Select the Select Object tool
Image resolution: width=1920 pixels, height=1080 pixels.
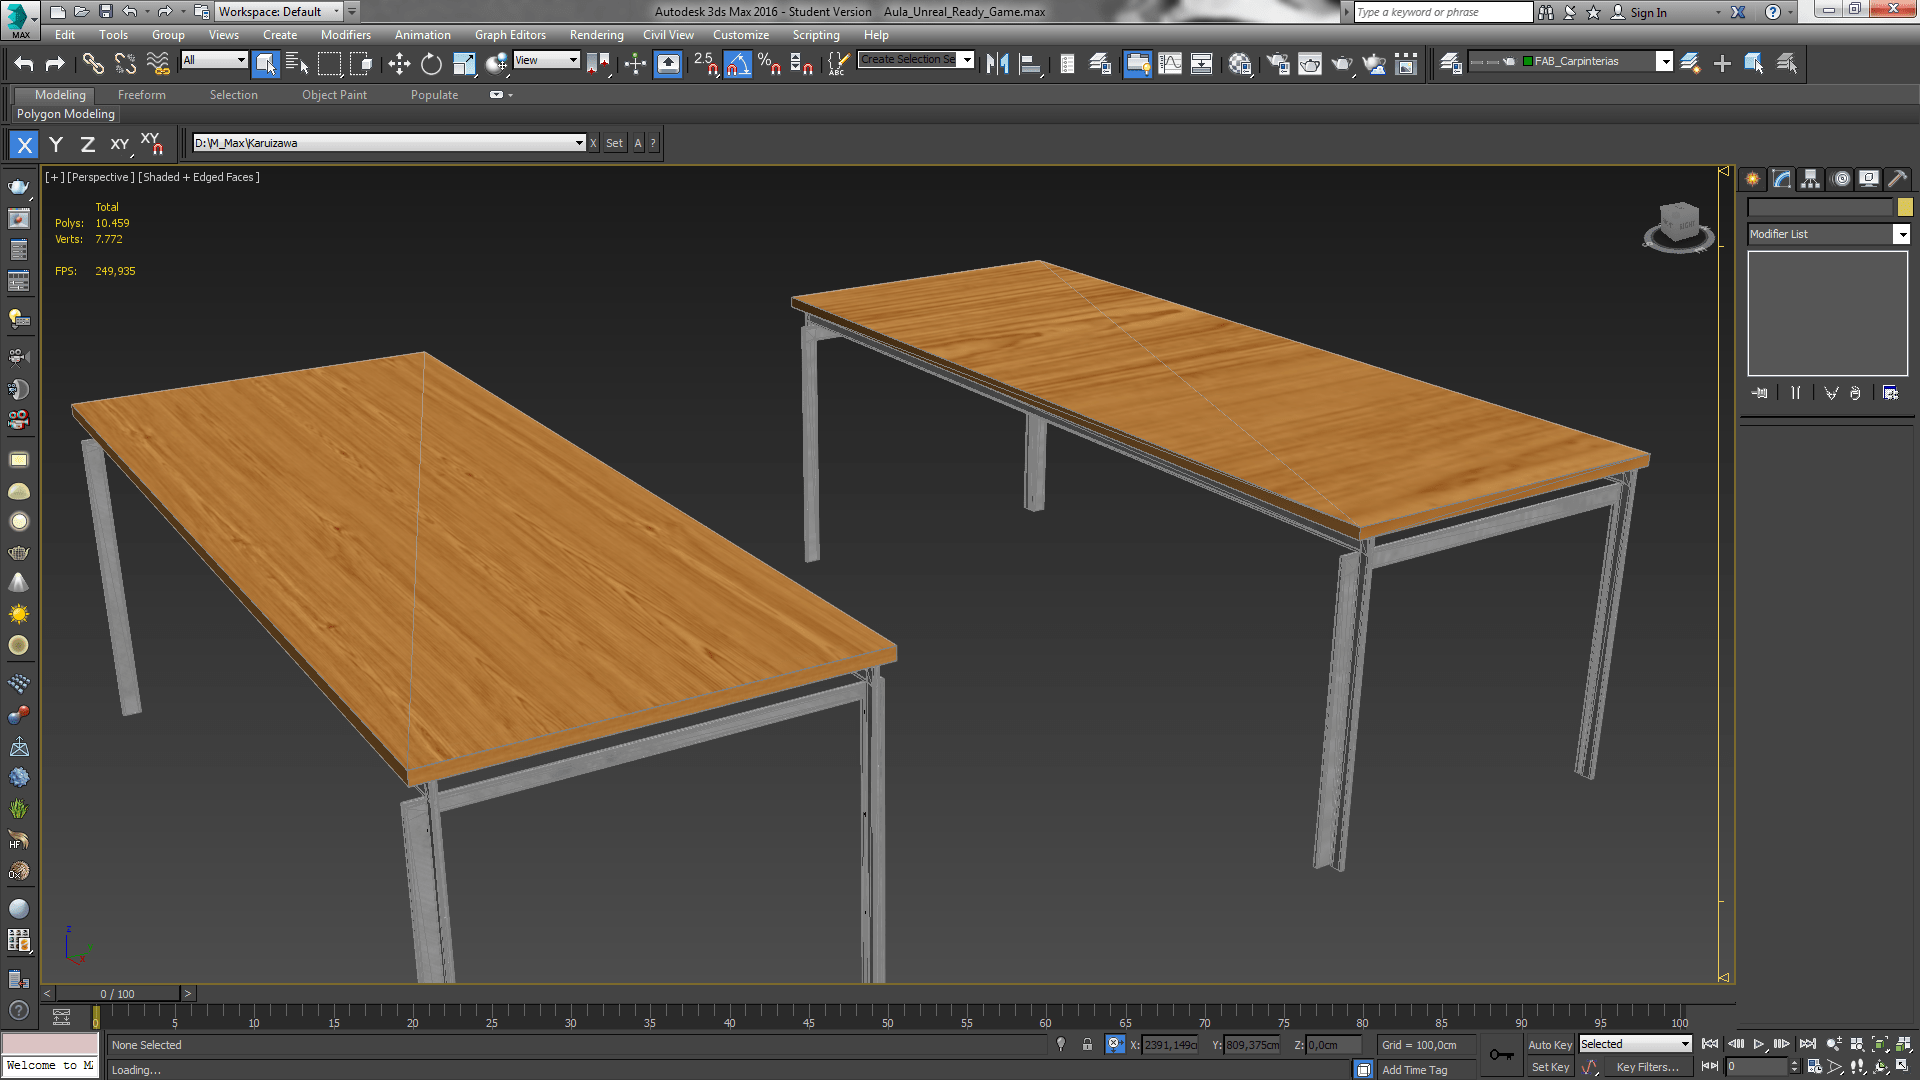click(x=265, y=63)
